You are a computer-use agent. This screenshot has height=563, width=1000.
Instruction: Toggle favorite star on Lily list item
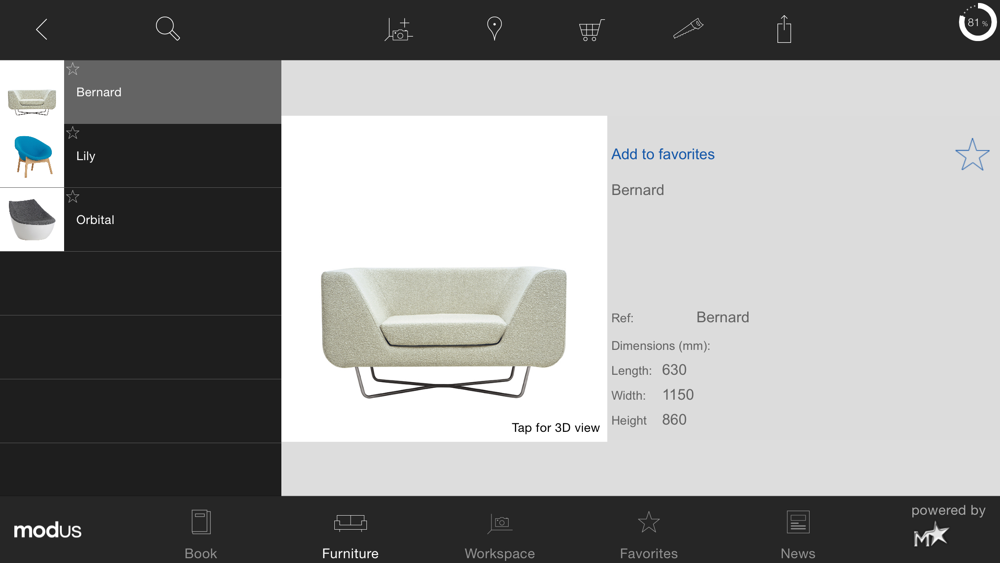[x=73, y=133]
